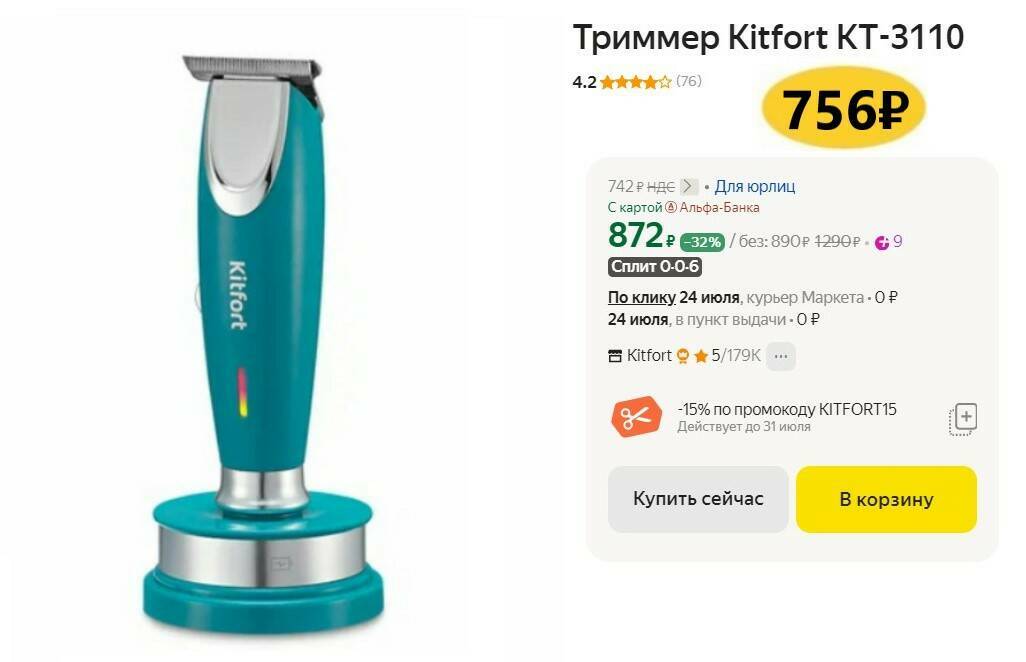The height and width of the screenshot is (662, 1026).
Task: Add the trimmer to cart with В корзину
Action: (x=886, y=499)
